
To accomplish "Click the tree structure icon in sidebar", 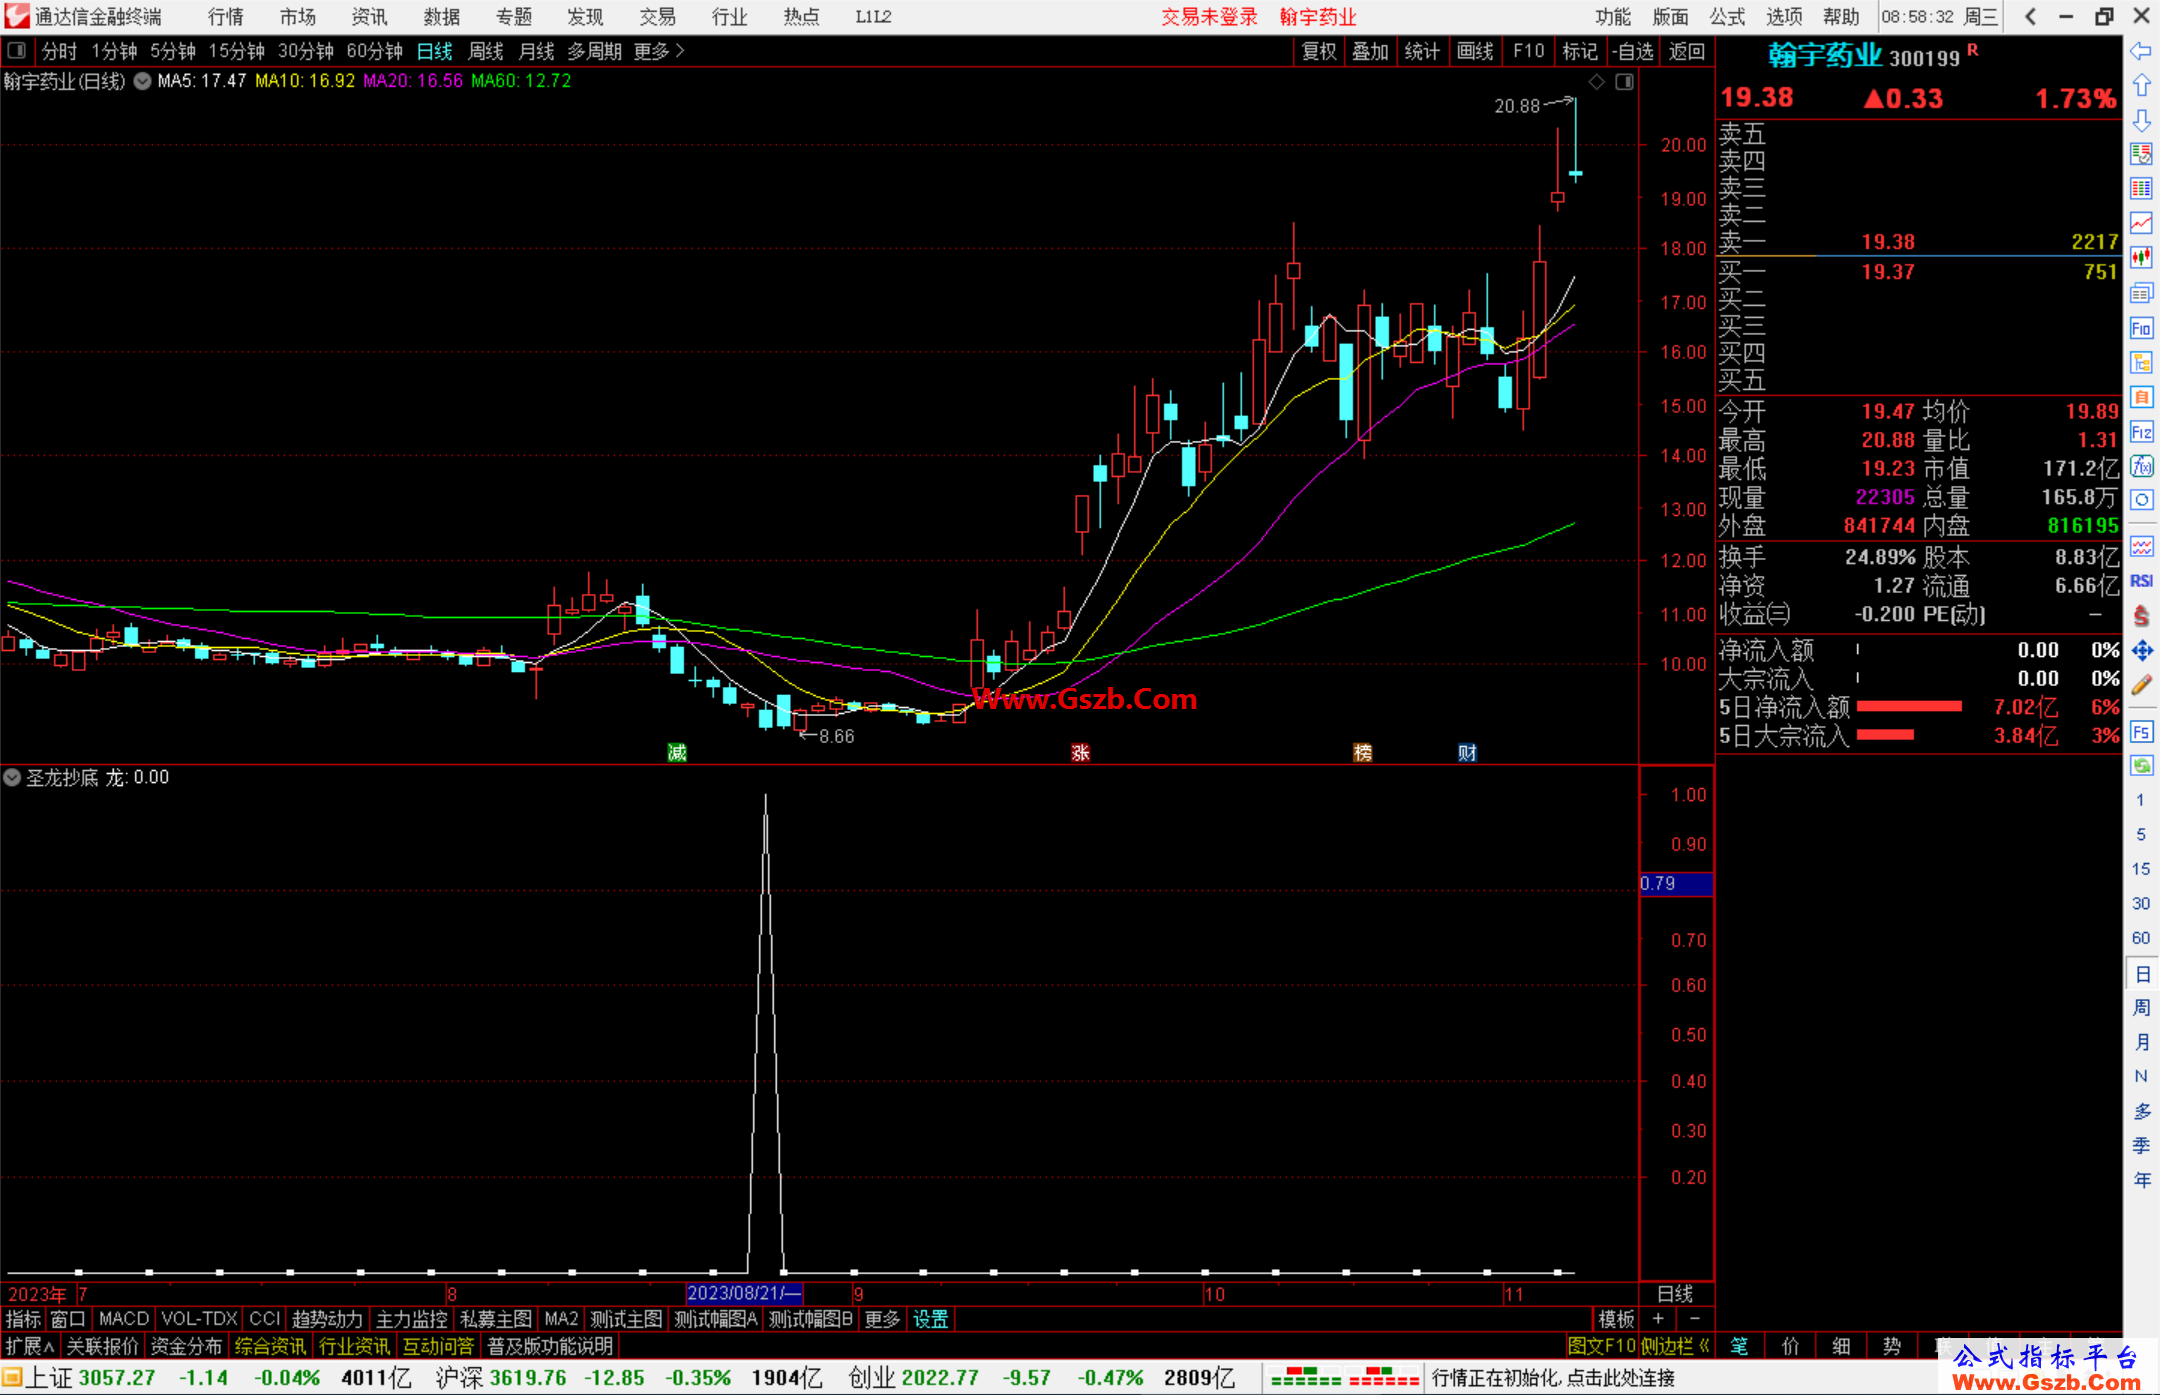I will pyautogui.click(x=2141, y=362).
